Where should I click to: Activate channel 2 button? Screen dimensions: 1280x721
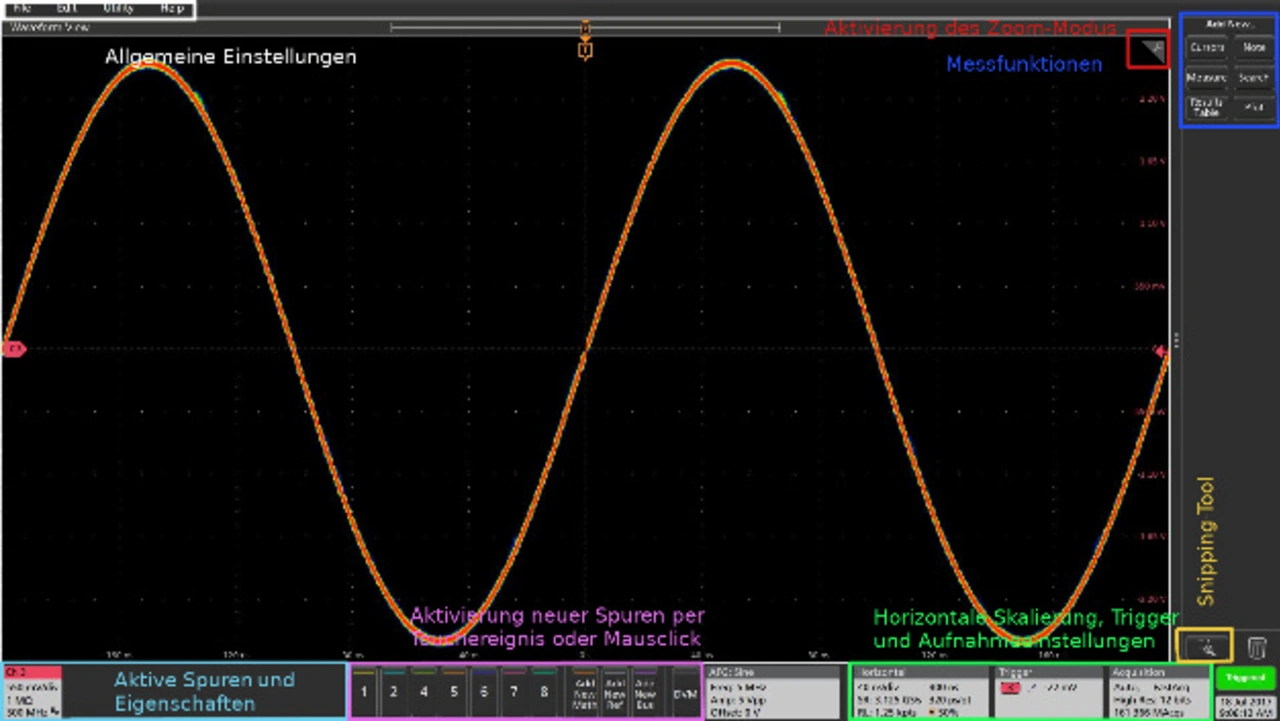[x=394, y=692]
